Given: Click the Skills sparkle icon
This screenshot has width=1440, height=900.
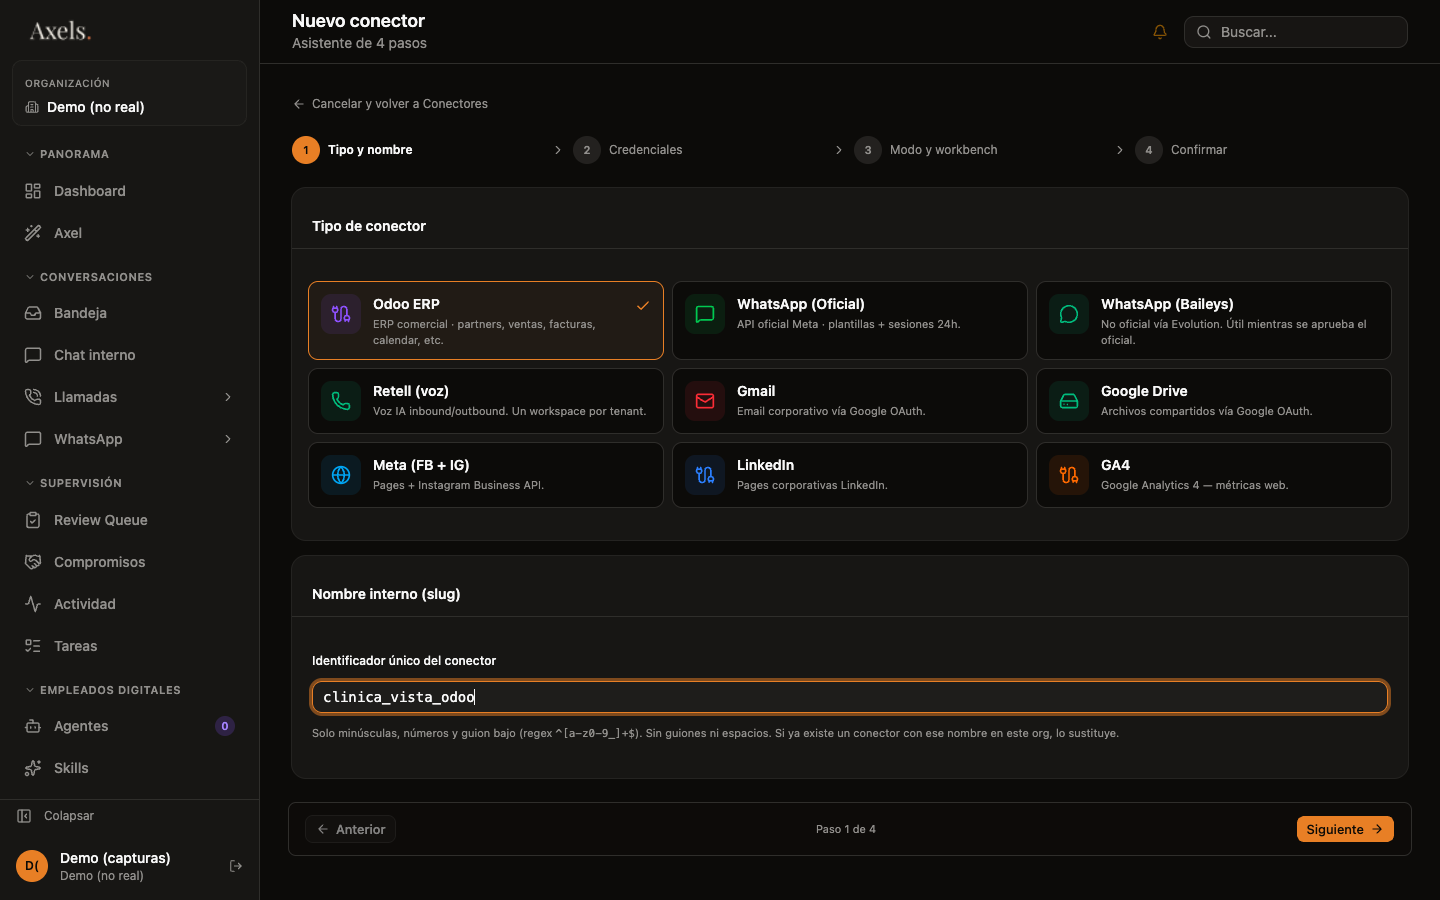Looking at the screenshot, I should click(33, 768).
